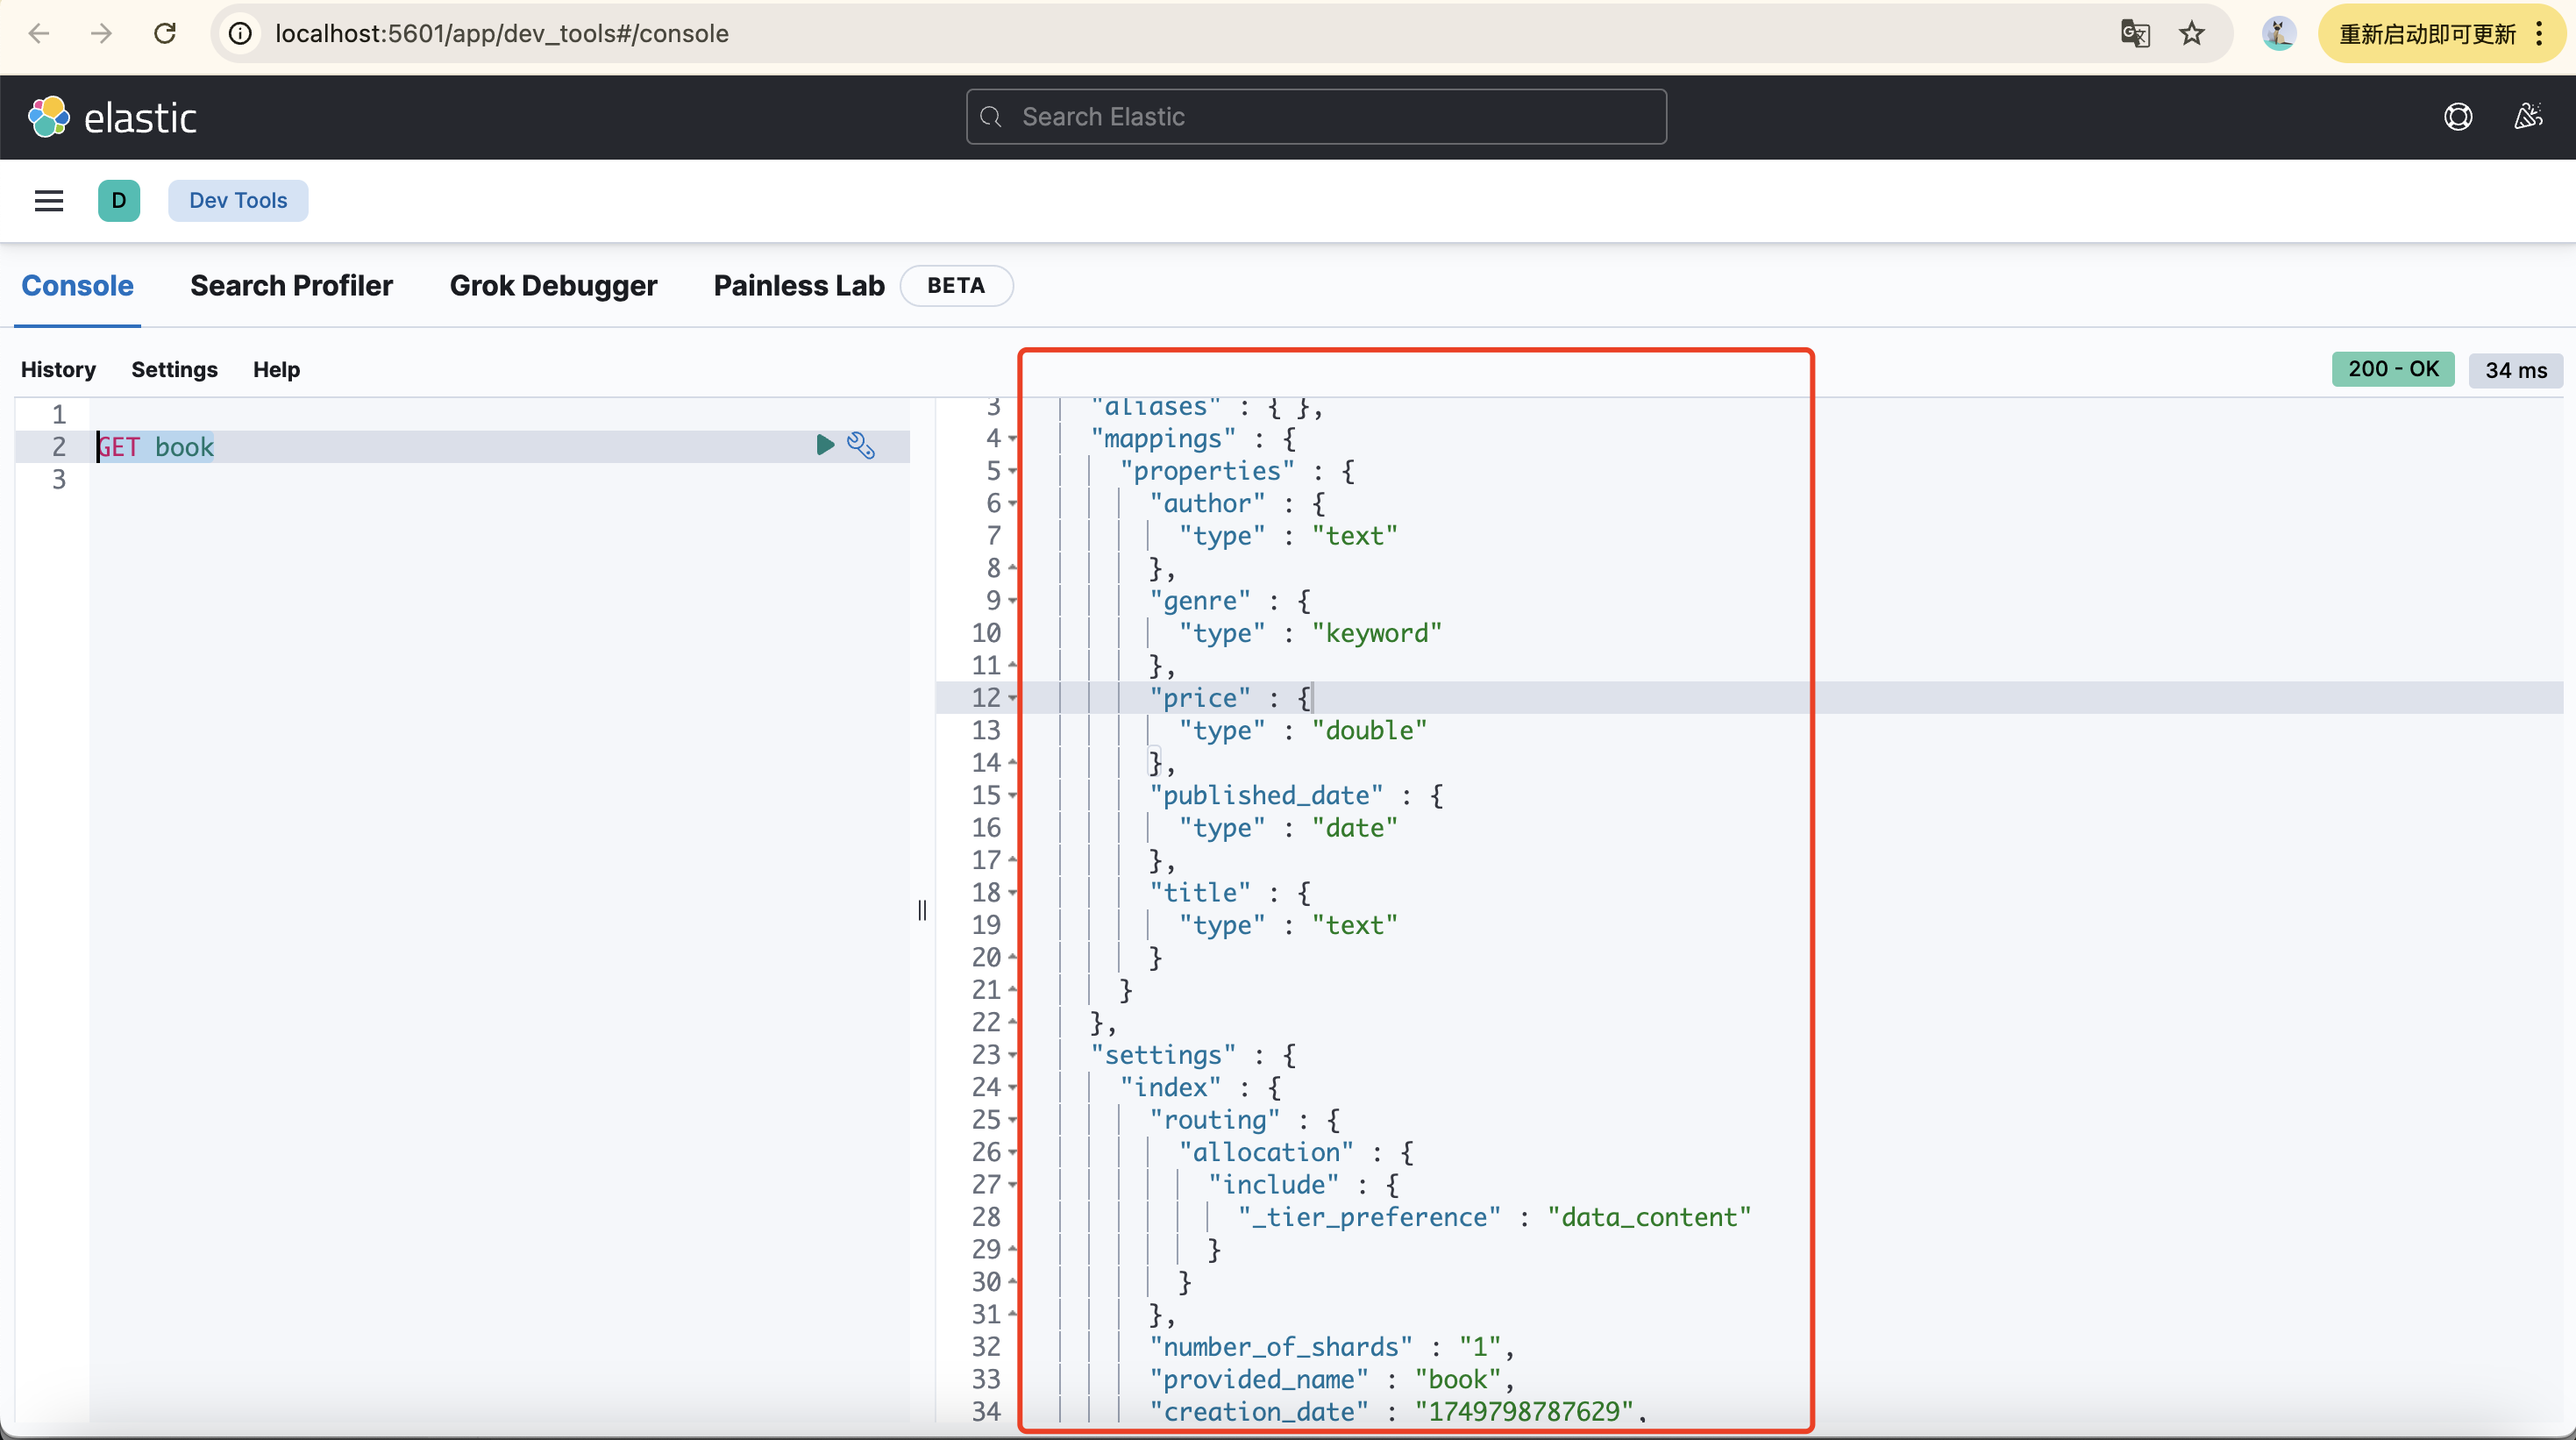
Task: Open console History
Action: point(58,370)
